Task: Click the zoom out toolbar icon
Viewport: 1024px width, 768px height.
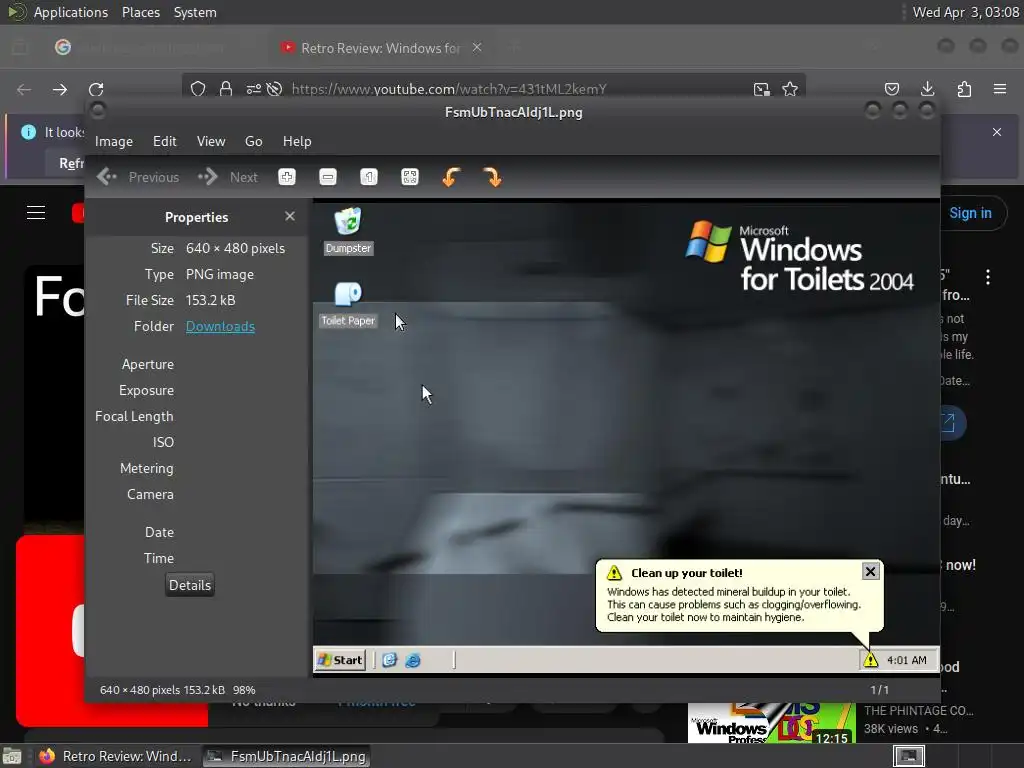Action: click(328, 177)
